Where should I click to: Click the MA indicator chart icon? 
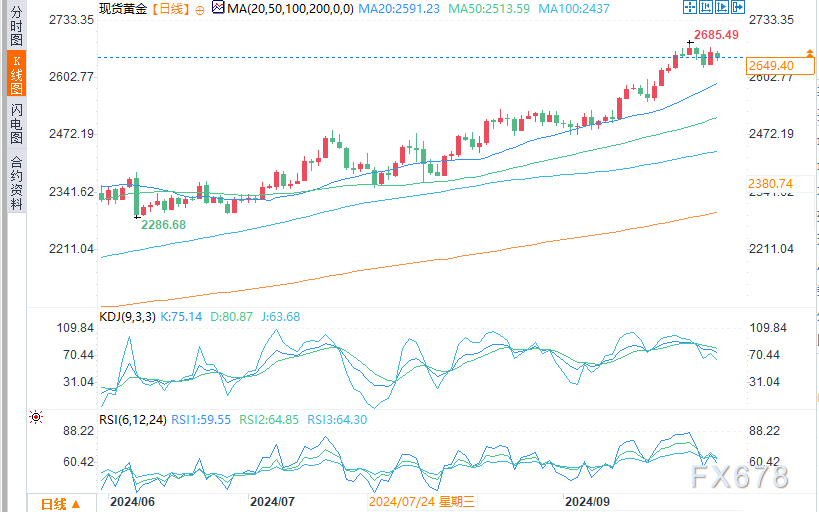click(x=218, y=7)
